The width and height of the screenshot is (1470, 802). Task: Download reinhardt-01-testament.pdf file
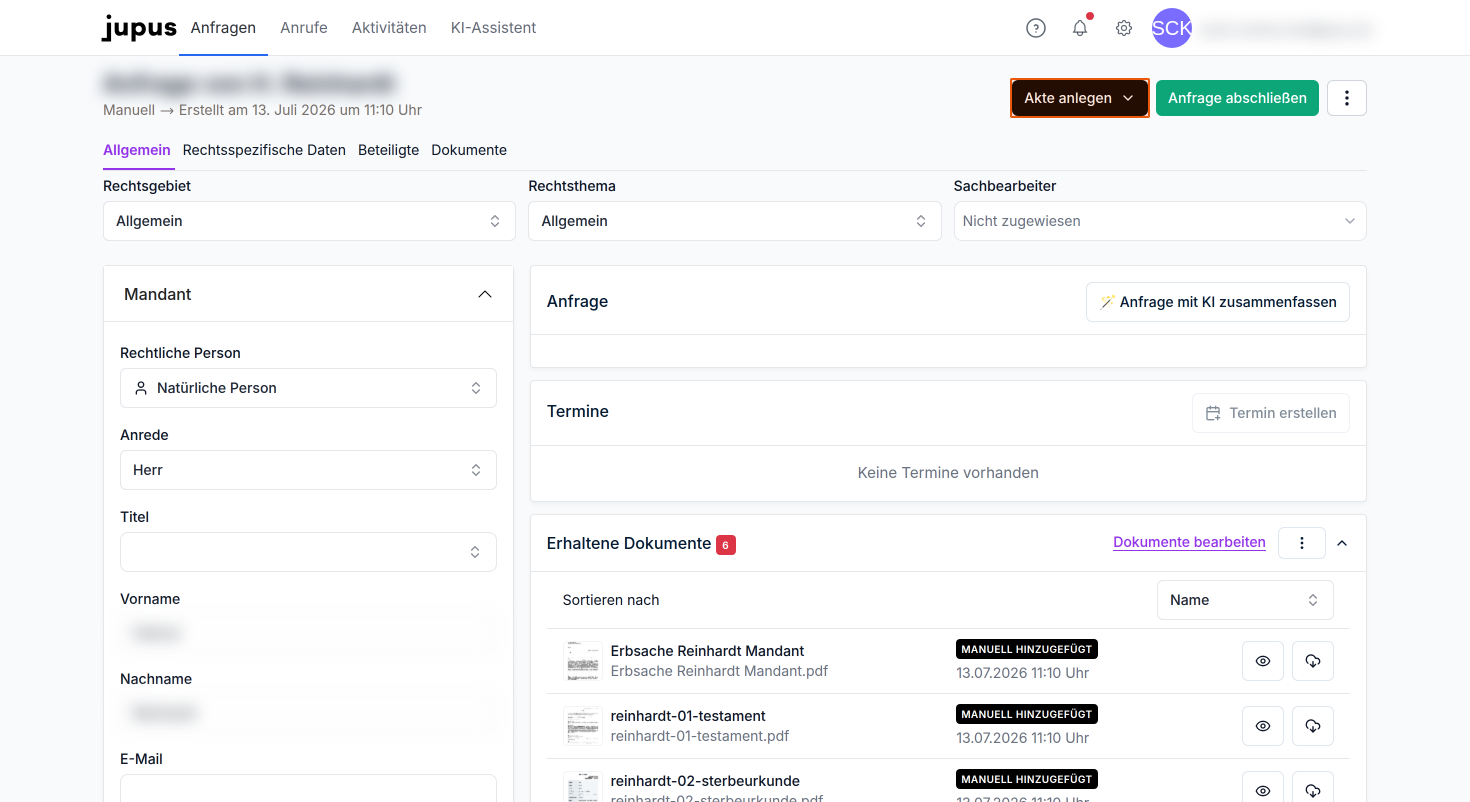pos(1313,726)
